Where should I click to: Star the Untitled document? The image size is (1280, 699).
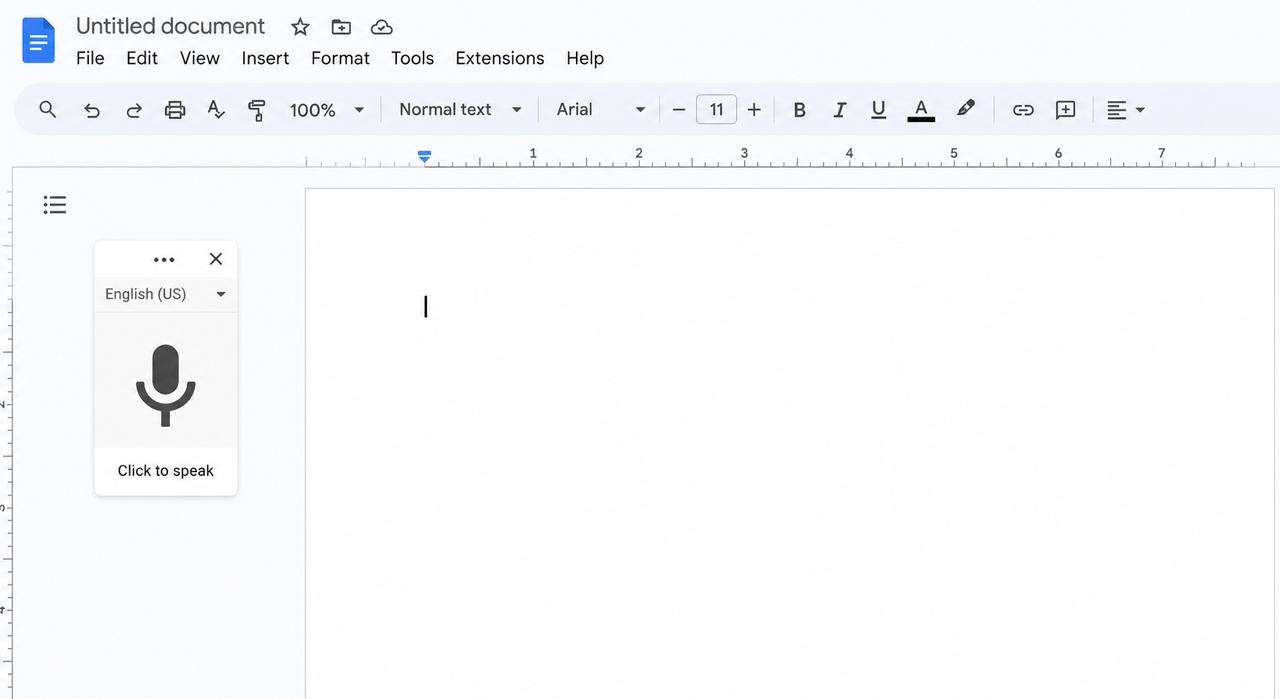tap(300, 27)
